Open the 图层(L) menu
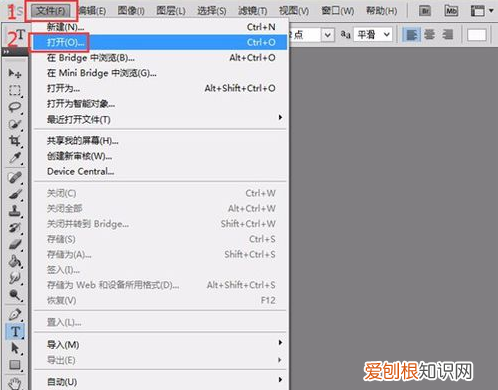 pyautogui.click(x=171, y=11)
